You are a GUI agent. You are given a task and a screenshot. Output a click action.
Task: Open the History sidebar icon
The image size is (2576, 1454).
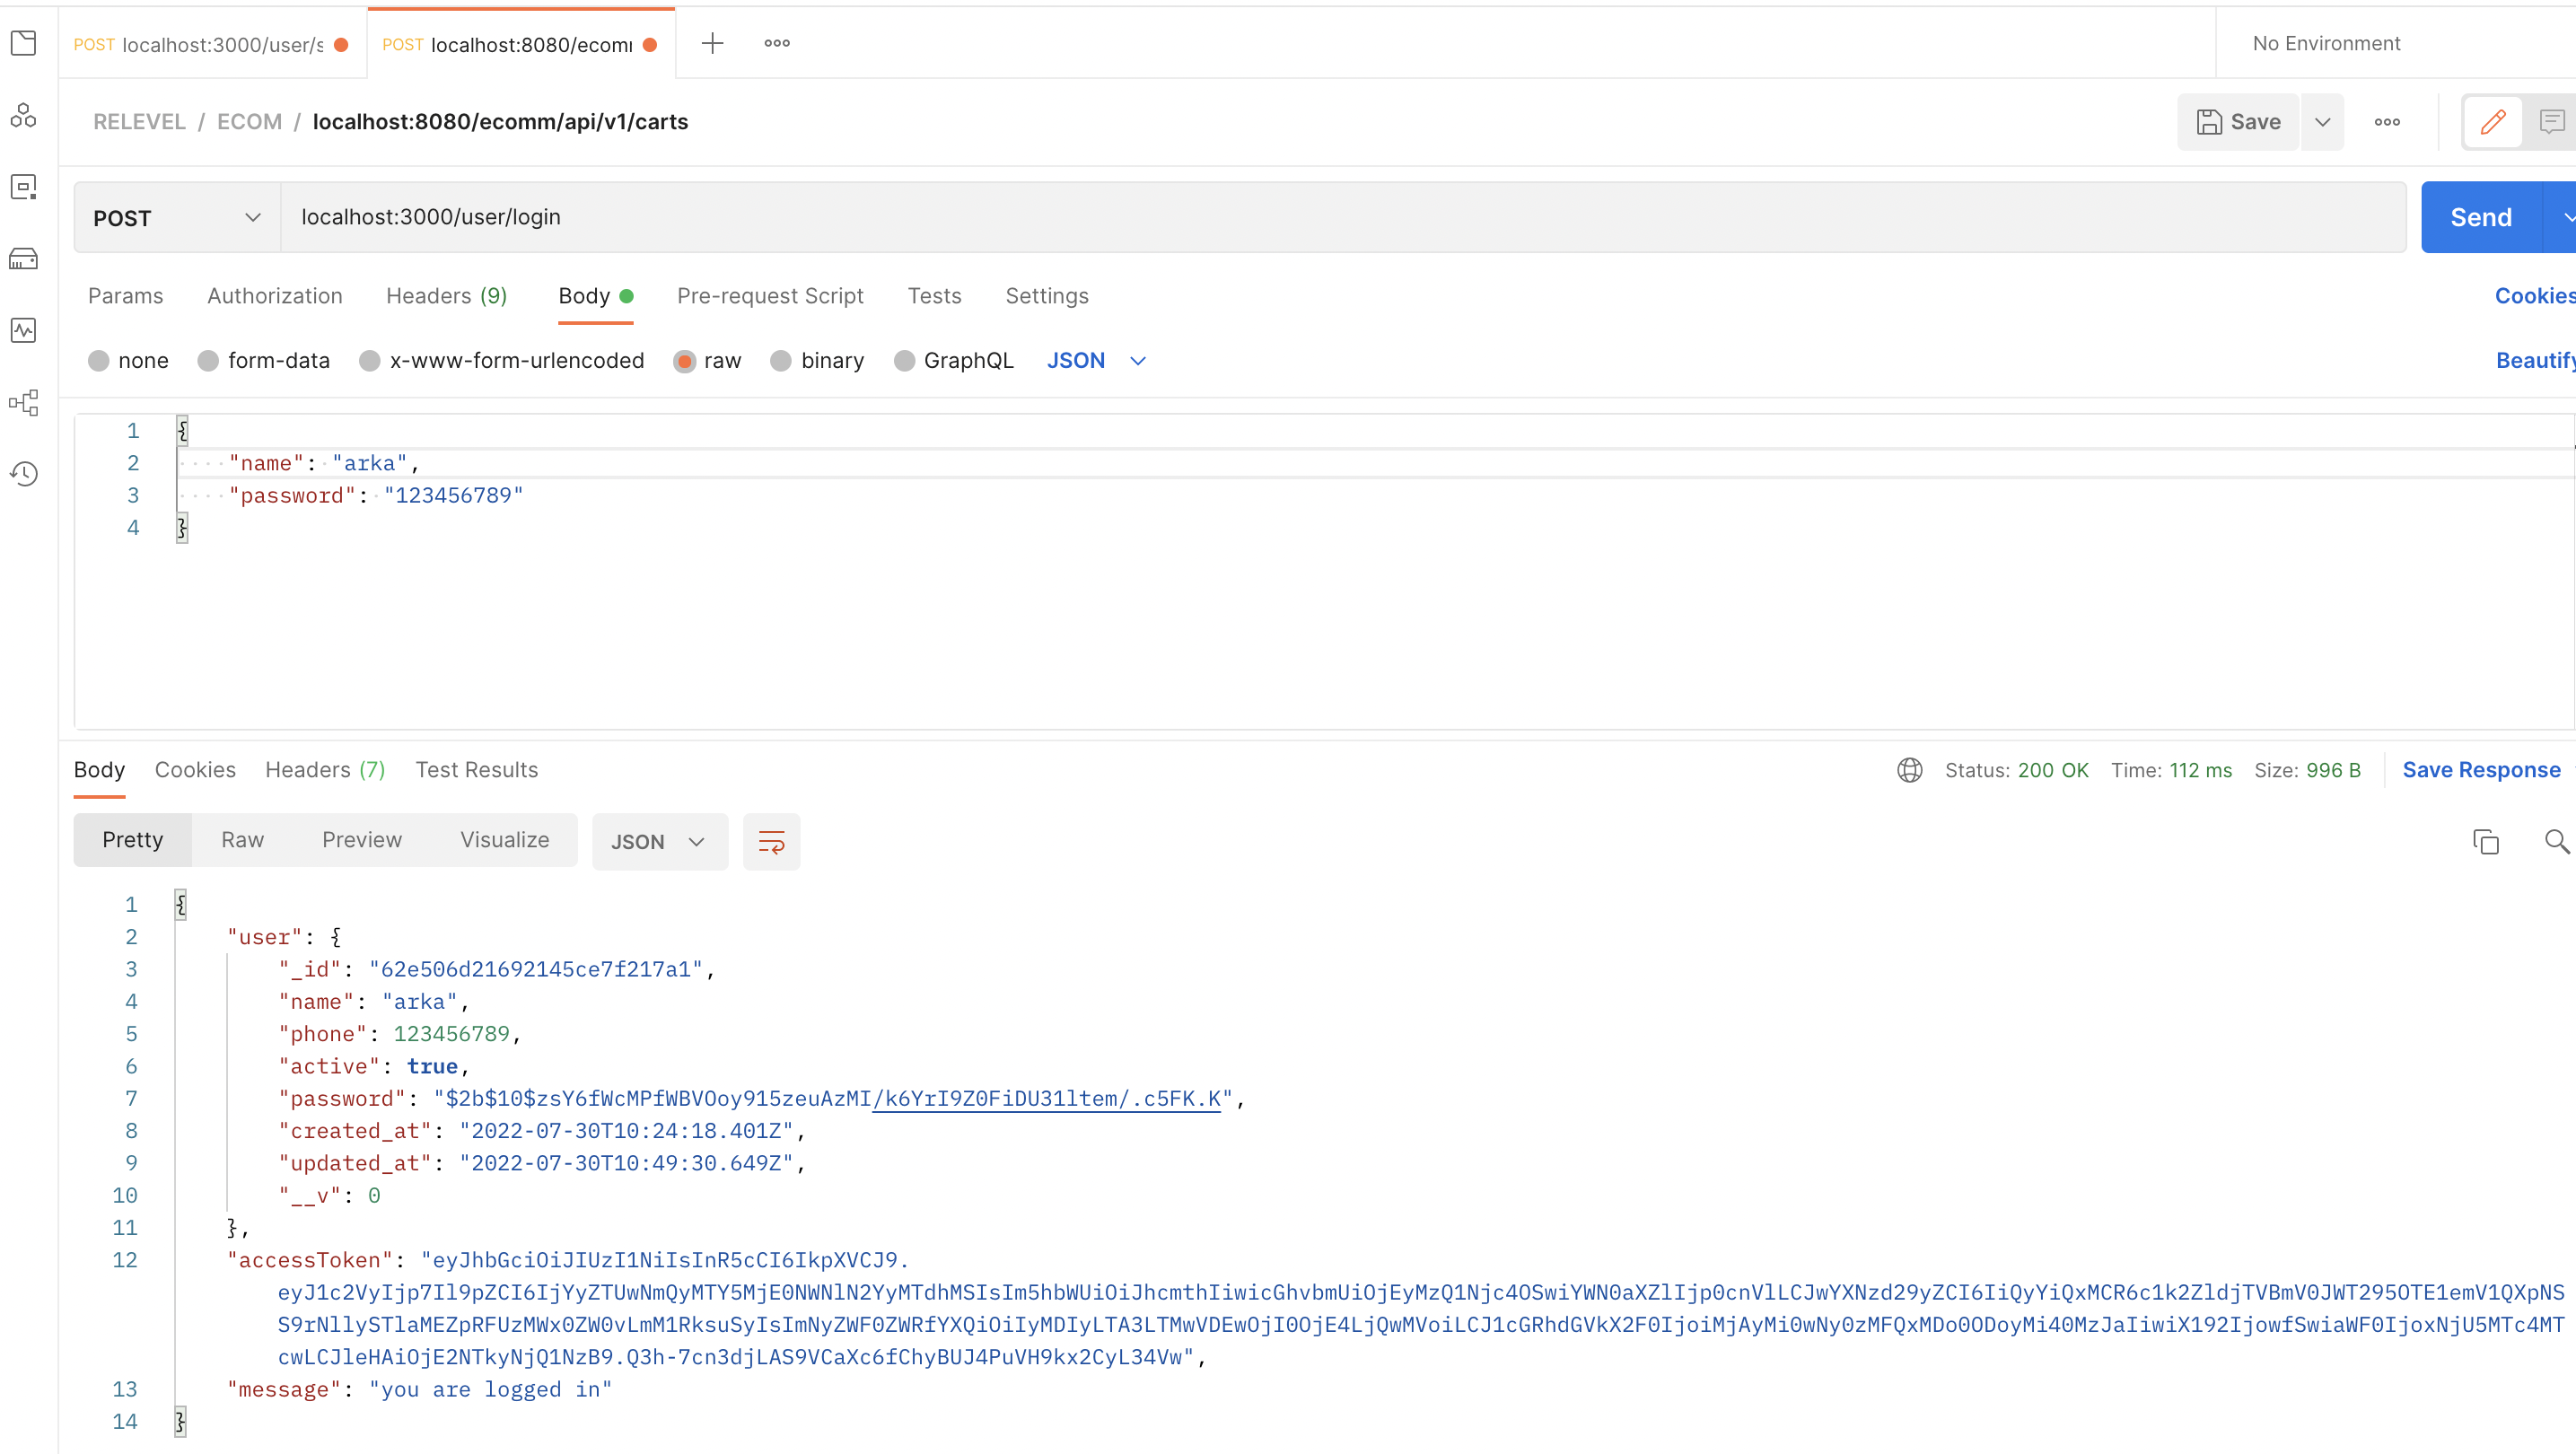pos(24,474)
